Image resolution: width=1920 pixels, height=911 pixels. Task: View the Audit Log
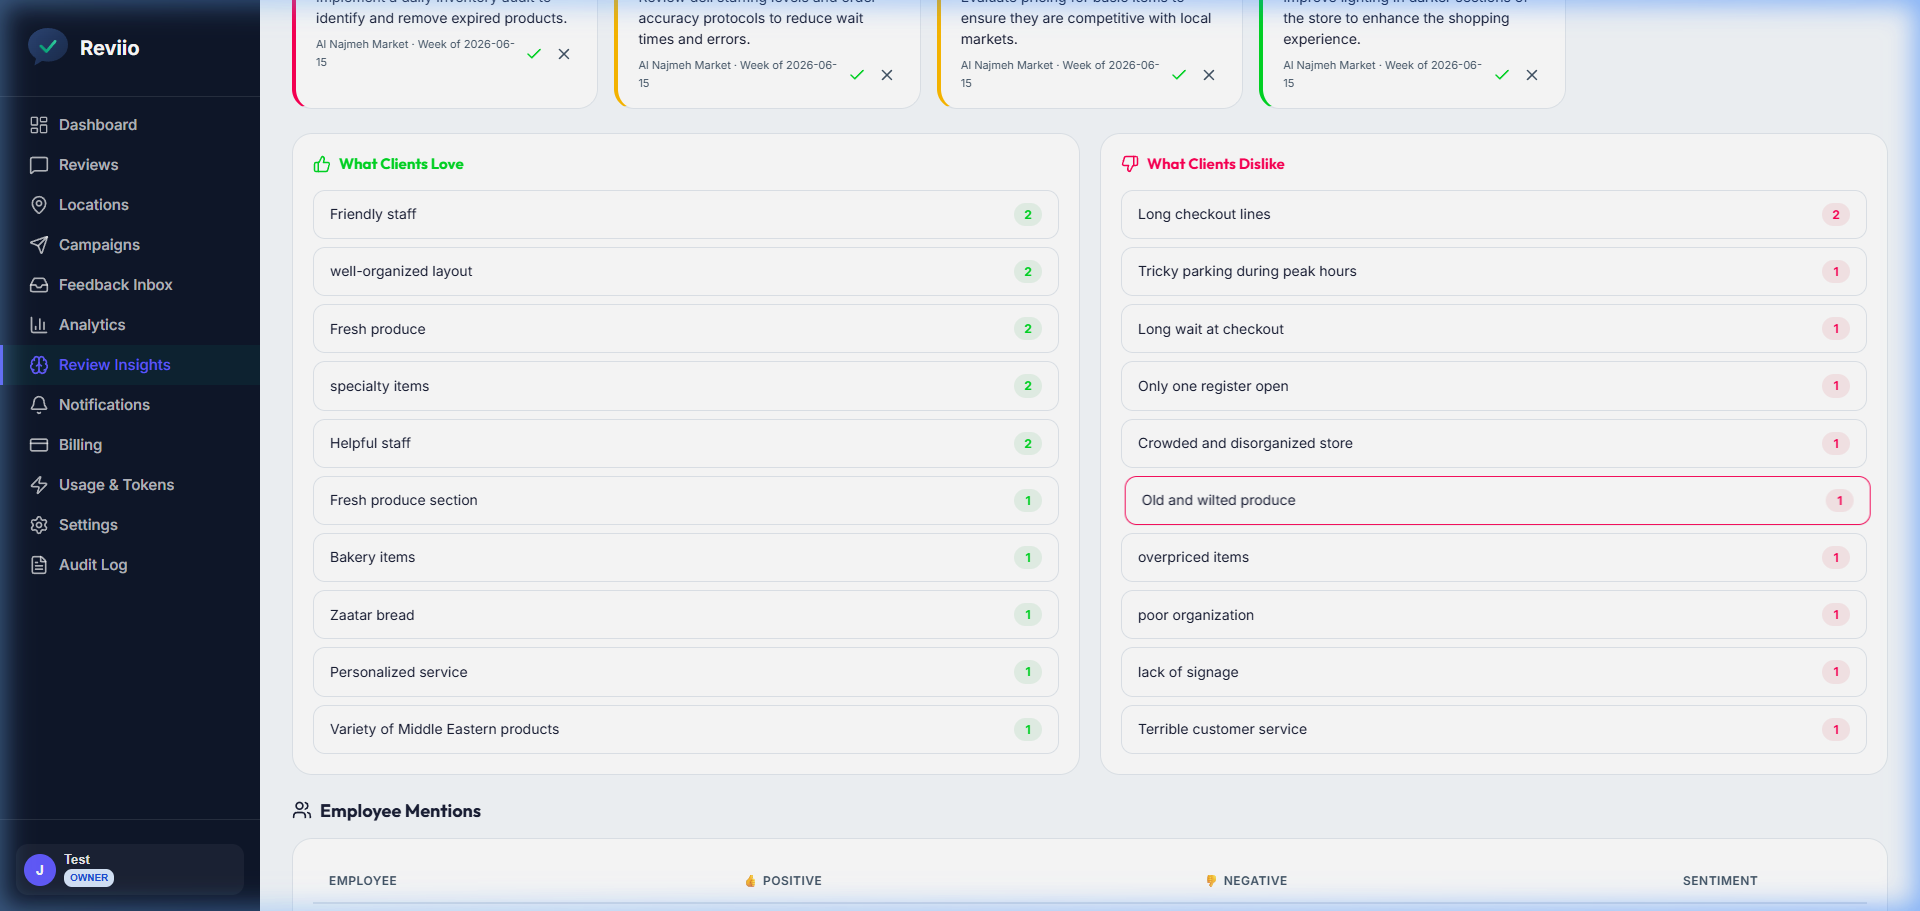pos(130,565)
